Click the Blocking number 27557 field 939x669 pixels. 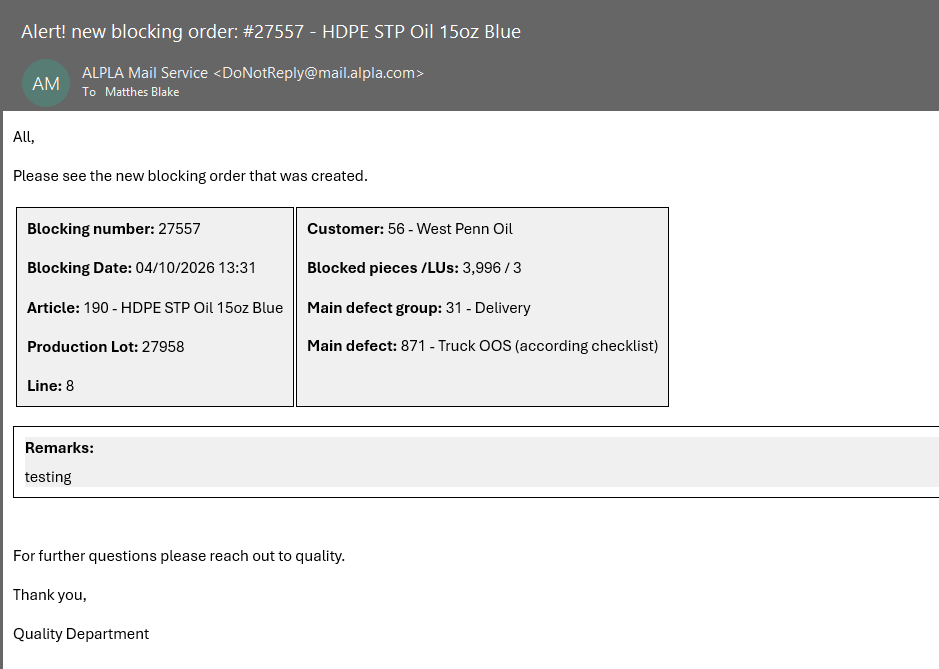click(x=114, y=229)
